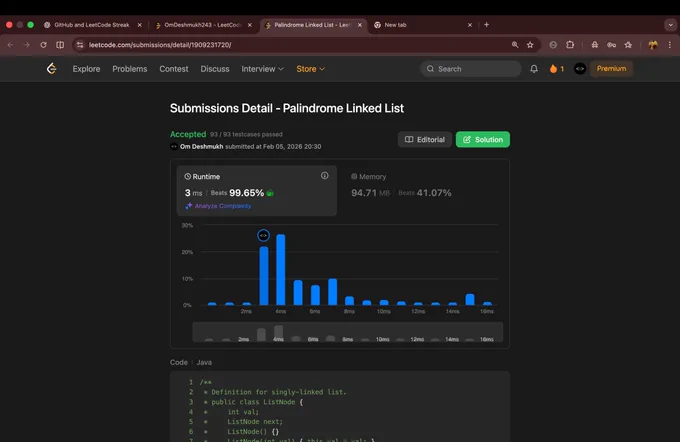Open the Editorial button
Viewport: 680px width, 442px height.
pos(425,140)
